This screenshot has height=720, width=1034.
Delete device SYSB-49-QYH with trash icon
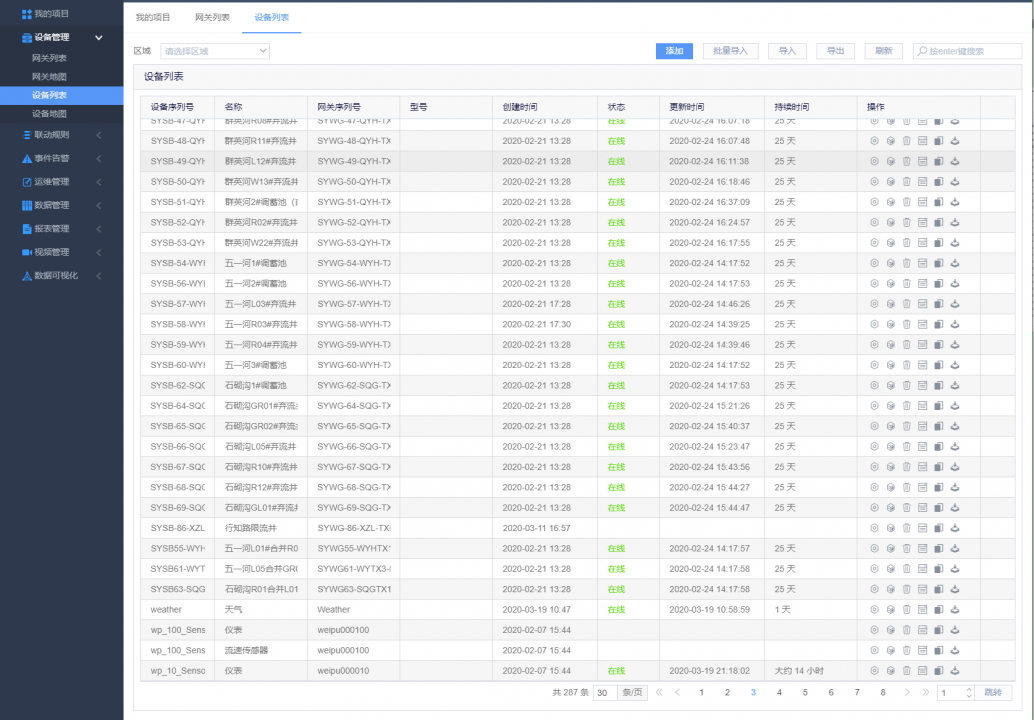click(907, 161)
